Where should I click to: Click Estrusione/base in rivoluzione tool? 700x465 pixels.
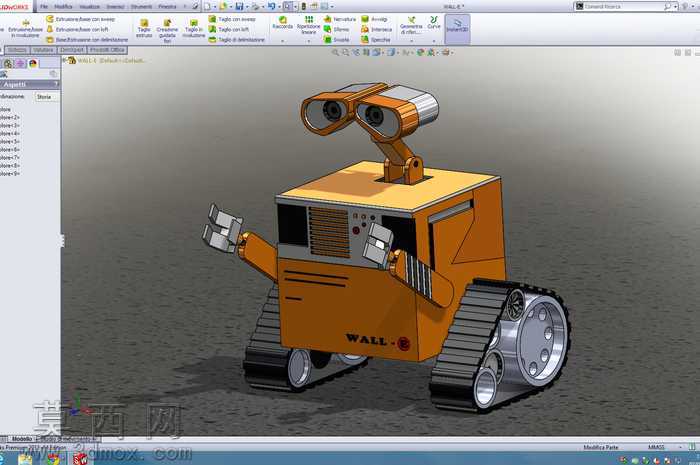(25, 29)
